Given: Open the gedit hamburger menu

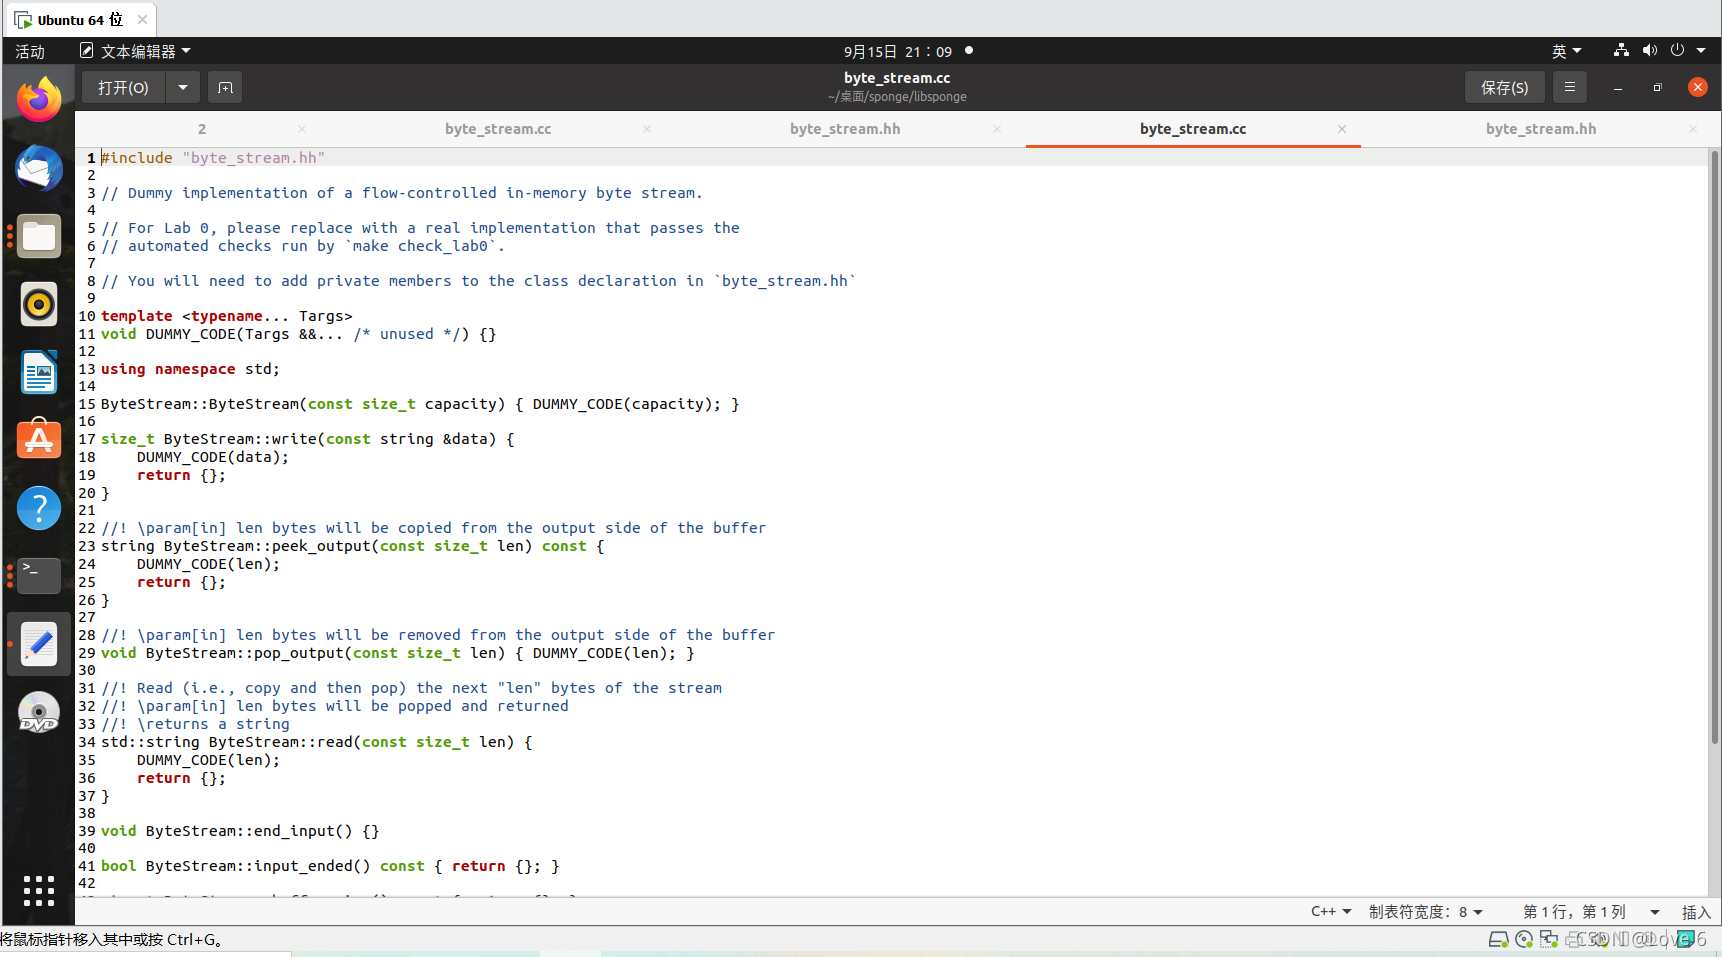Looking at the screenshot, I should [x=1570, y=88].
